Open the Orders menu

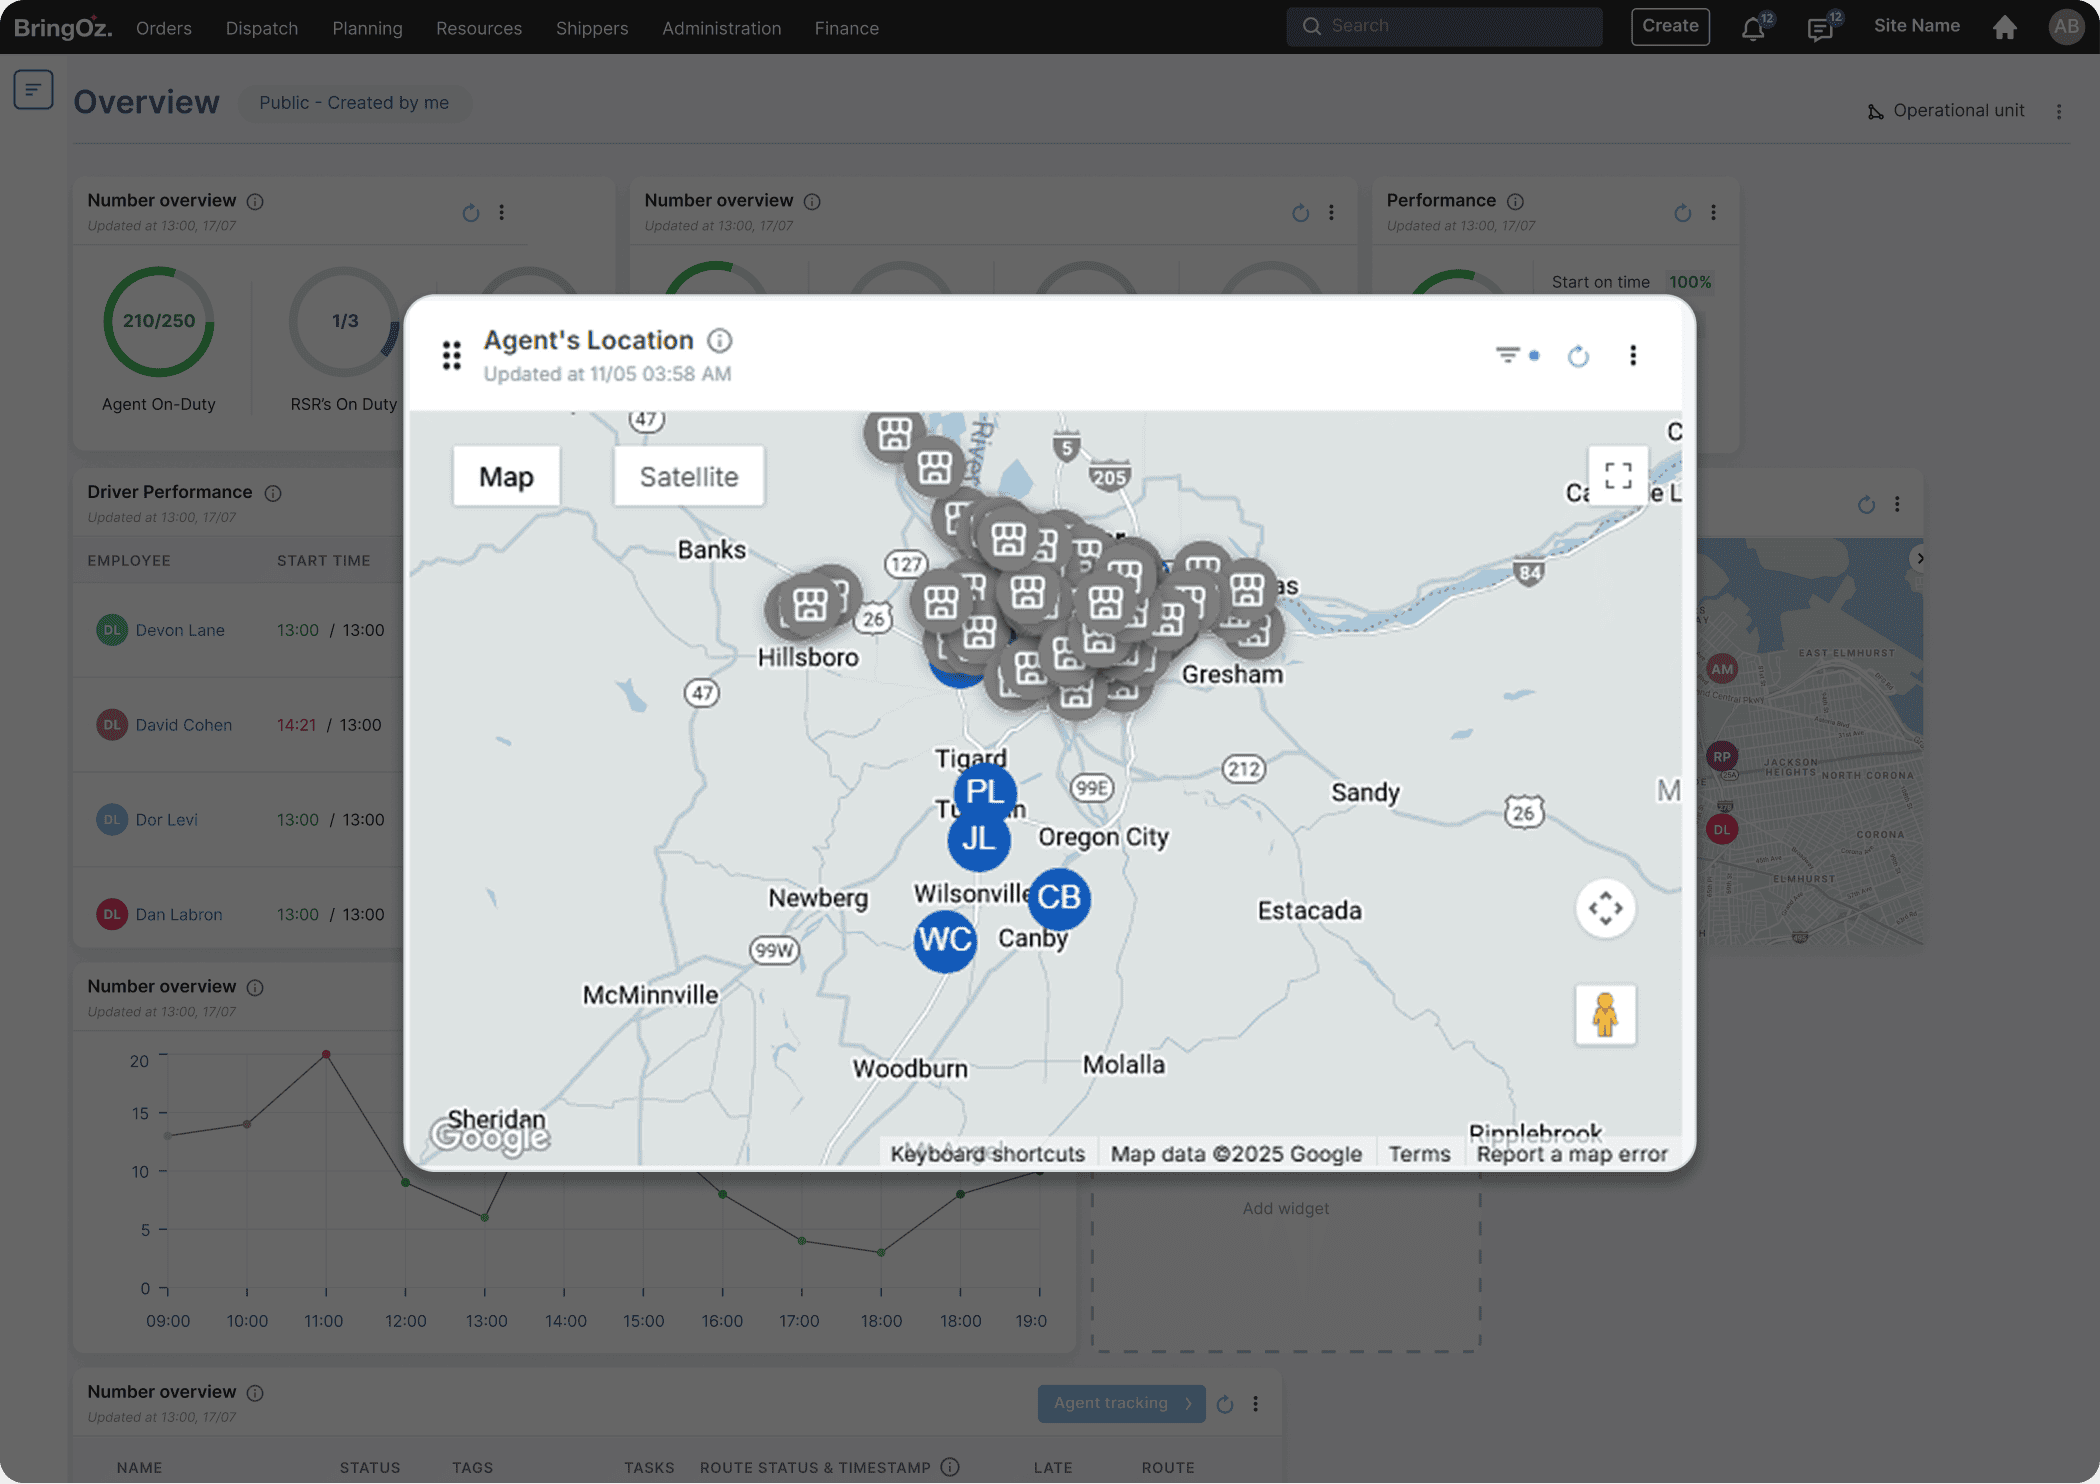coord(164,28)
